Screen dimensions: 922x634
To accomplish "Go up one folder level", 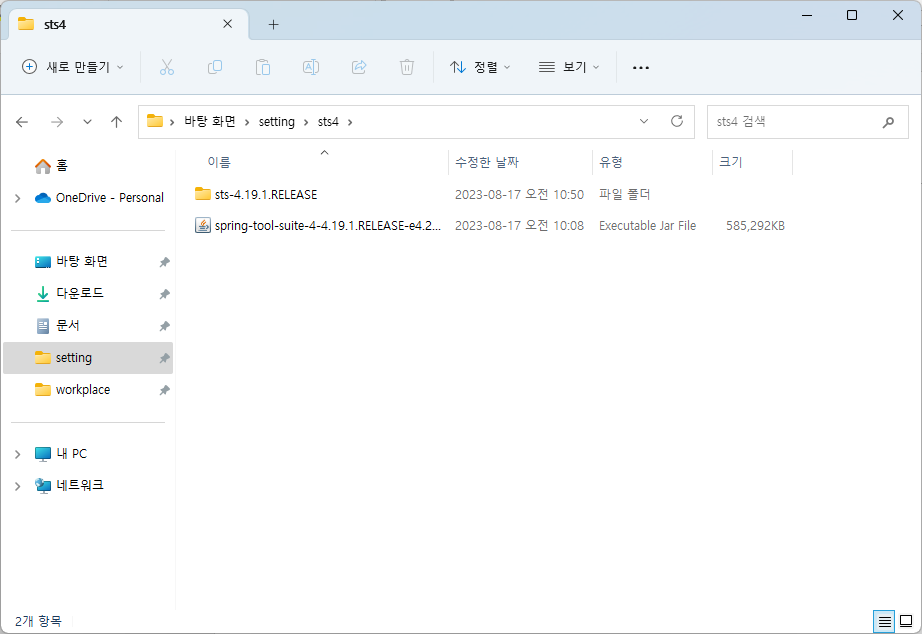I will click(x=116, y=122).
